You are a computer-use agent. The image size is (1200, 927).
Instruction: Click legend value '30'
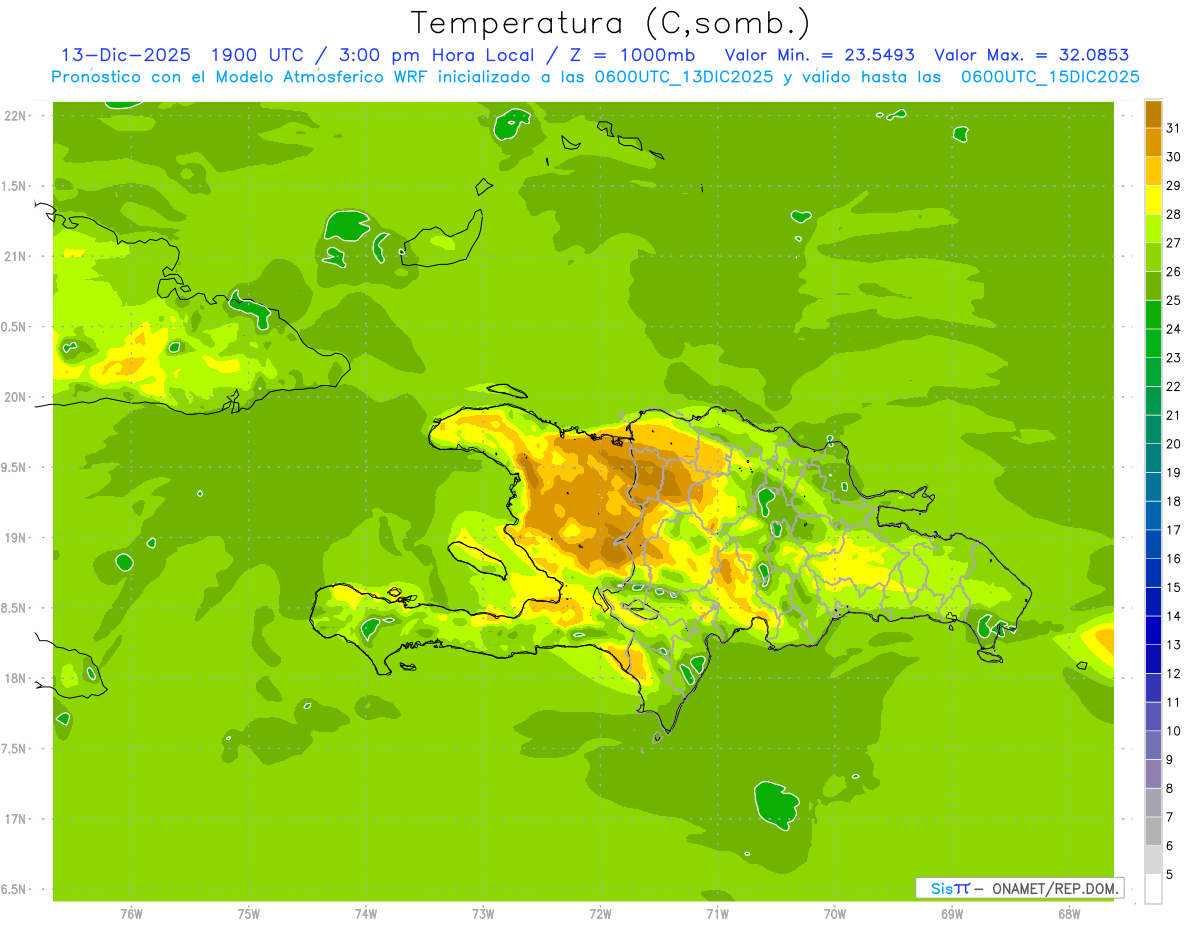tap(1174, 157)
